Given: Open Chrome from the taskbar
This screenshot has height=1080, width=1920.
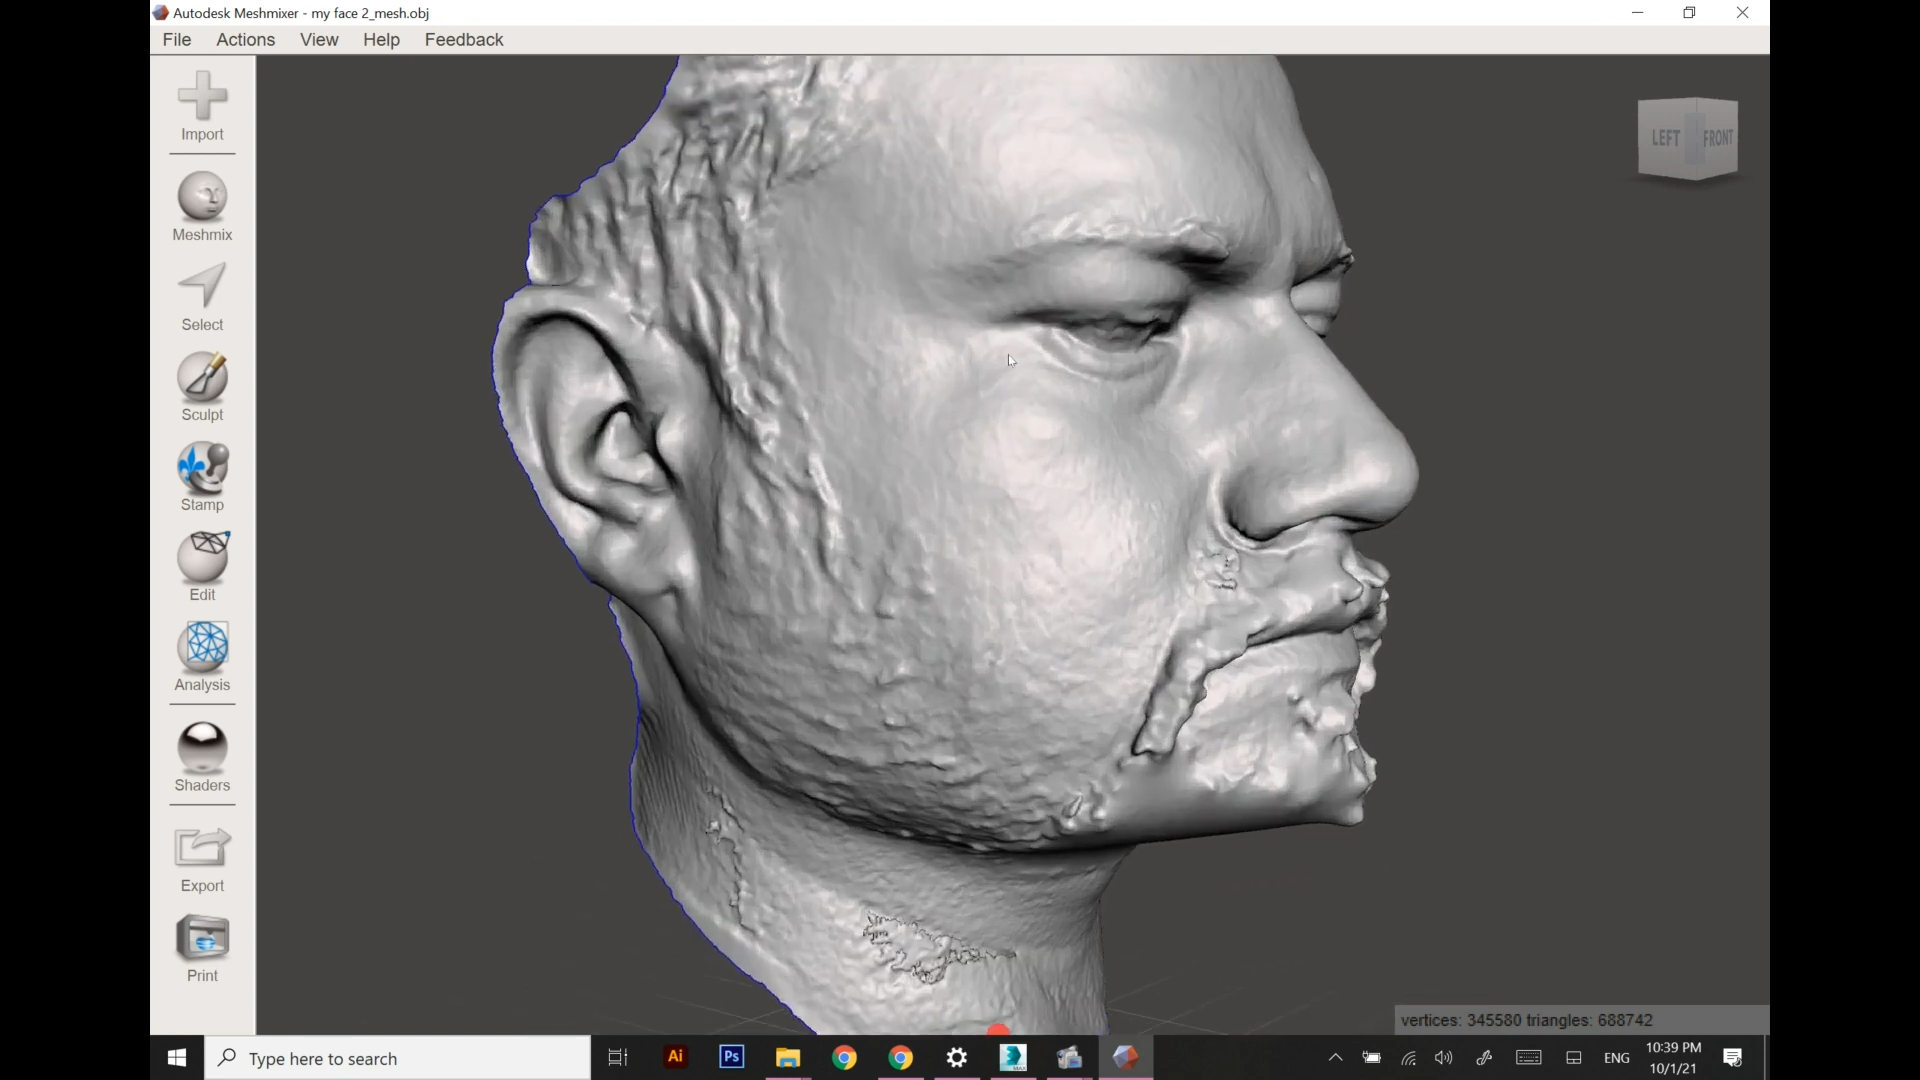Looking at the screenshot, I should point(844,1057).
